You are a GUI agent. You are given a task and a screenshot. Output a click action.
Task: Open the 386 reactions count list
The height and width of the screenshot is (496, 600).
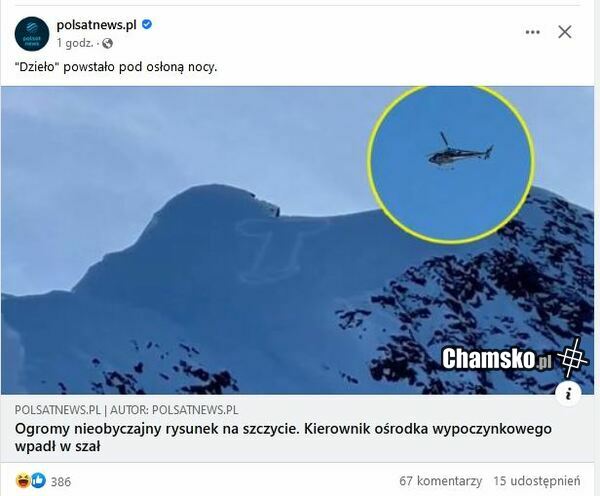coord(61,481)
